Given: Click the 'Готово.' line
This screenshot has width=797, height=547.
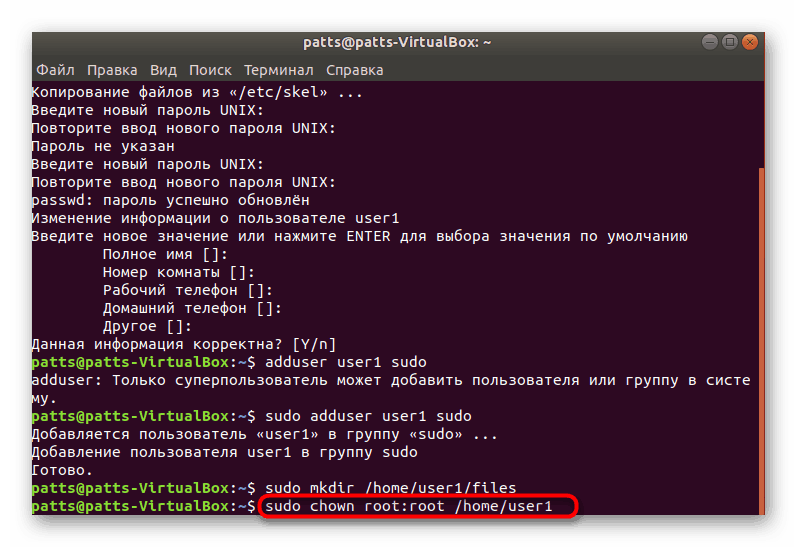Looking at the screenshot, I should (62, 471).
